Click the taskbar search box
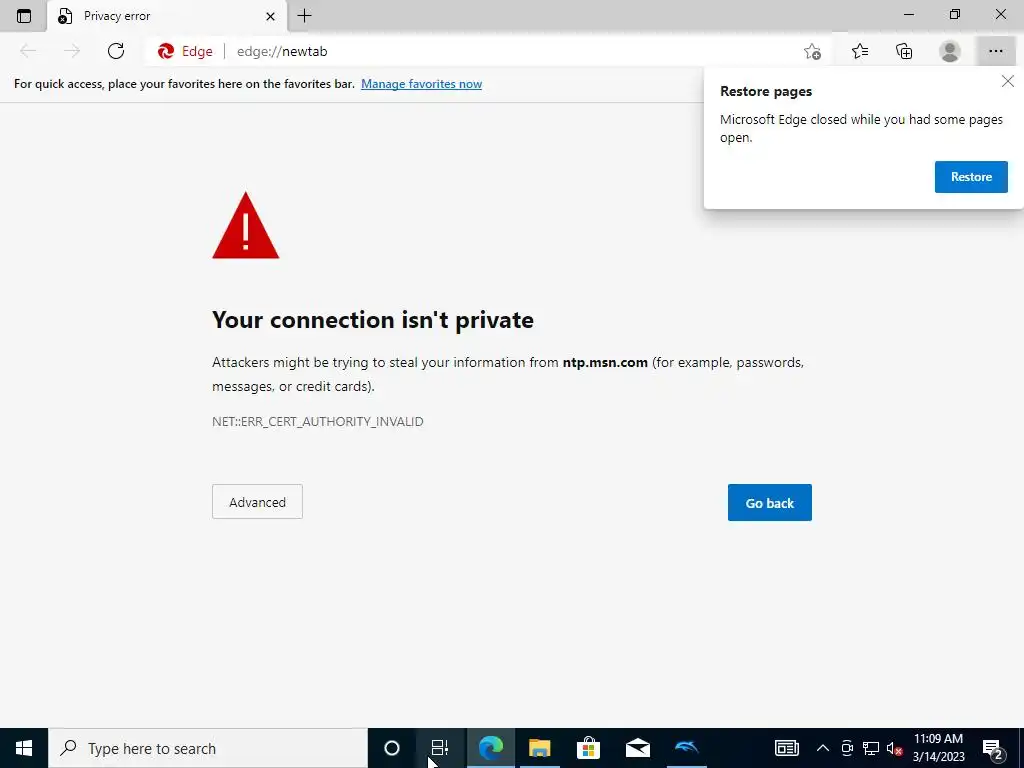1024x768 pixels. pos(208,748)
